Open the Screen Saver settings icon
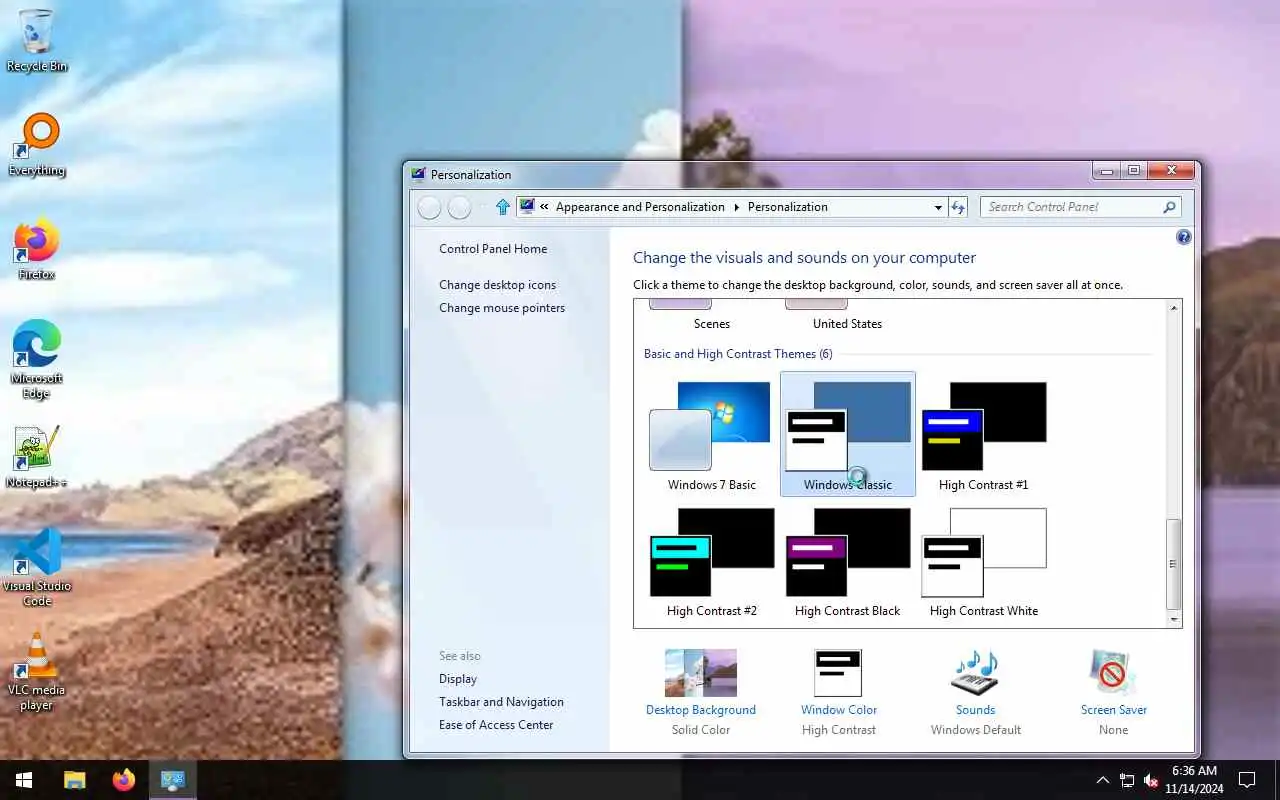This screenshot has height=800, width=1280. 1113,672
